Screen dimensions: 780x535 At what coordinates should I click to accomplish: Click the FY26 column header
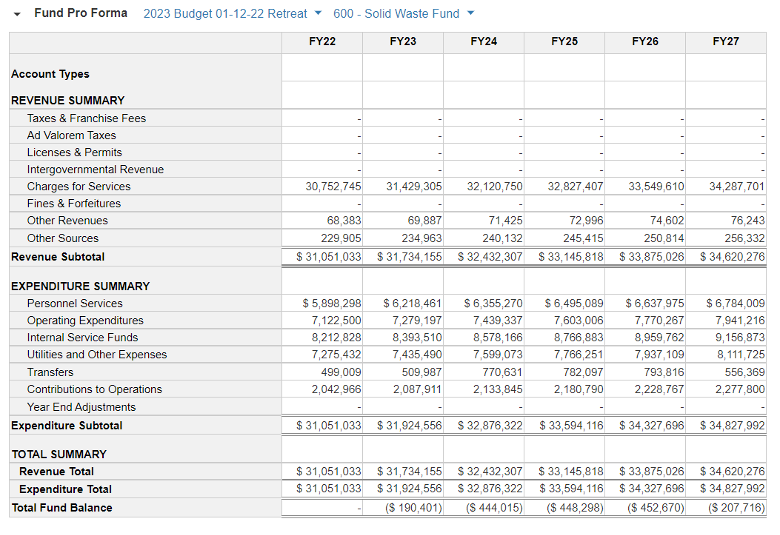[x=645, y=41]
